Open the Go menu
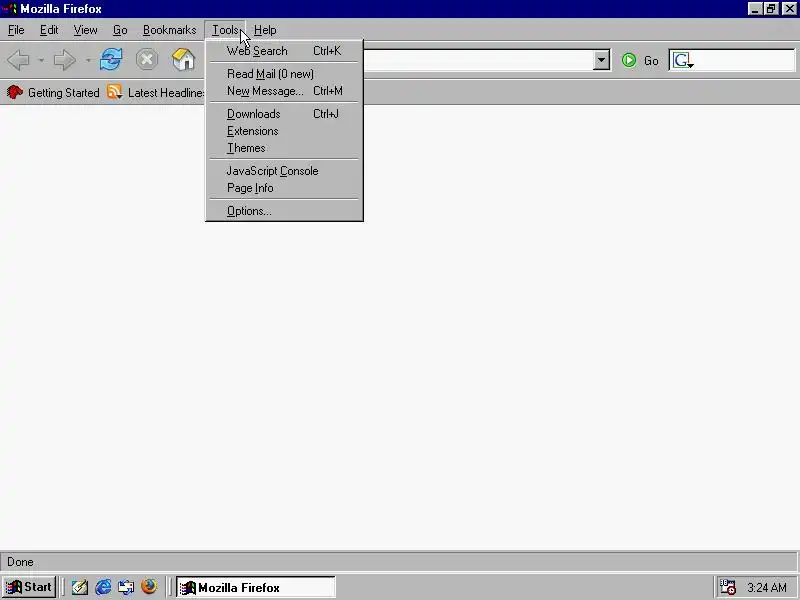Screen dimensions: 800x600 pos(120,30)
